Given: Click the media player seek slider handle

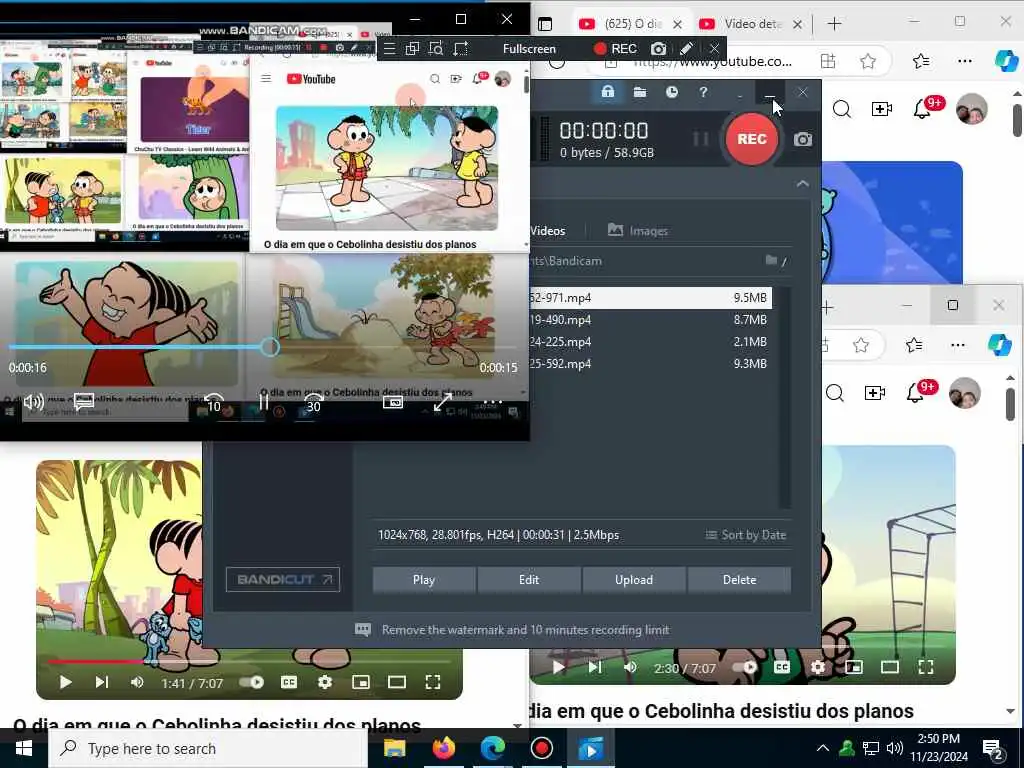Looking at the screenshot, I should coord(270,347).
